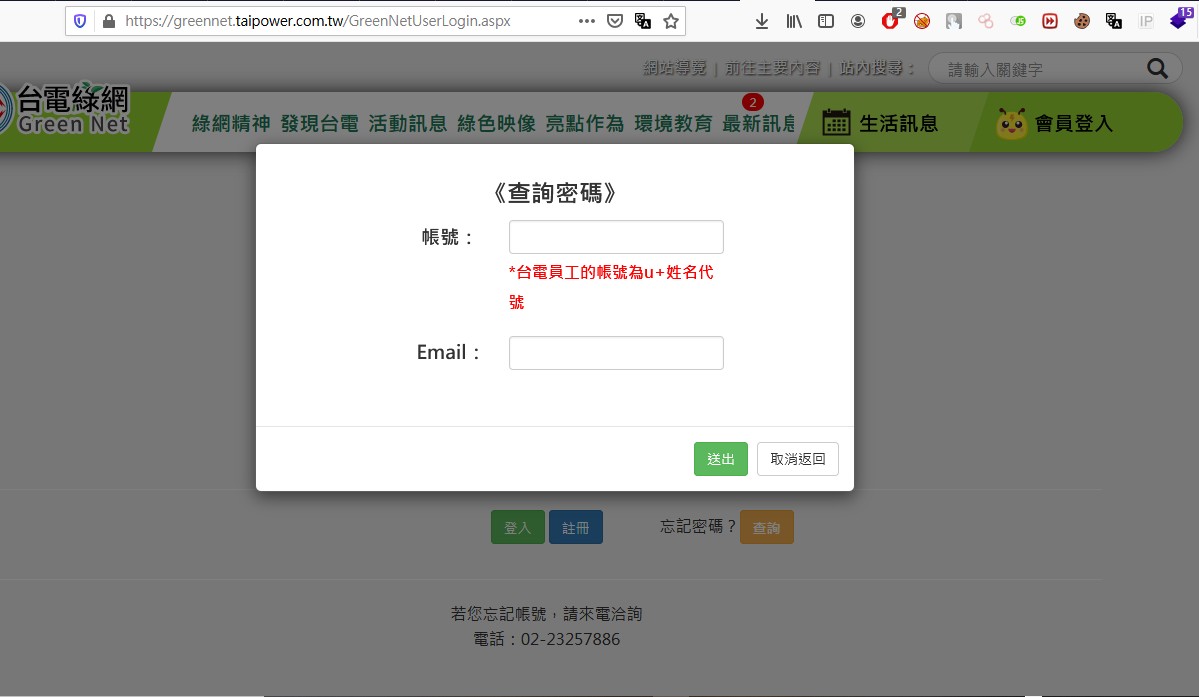The width and height of the screenshot is (1199, 697).
Task: Open the 綠色映像 menu
Action: tap(496, 123)
